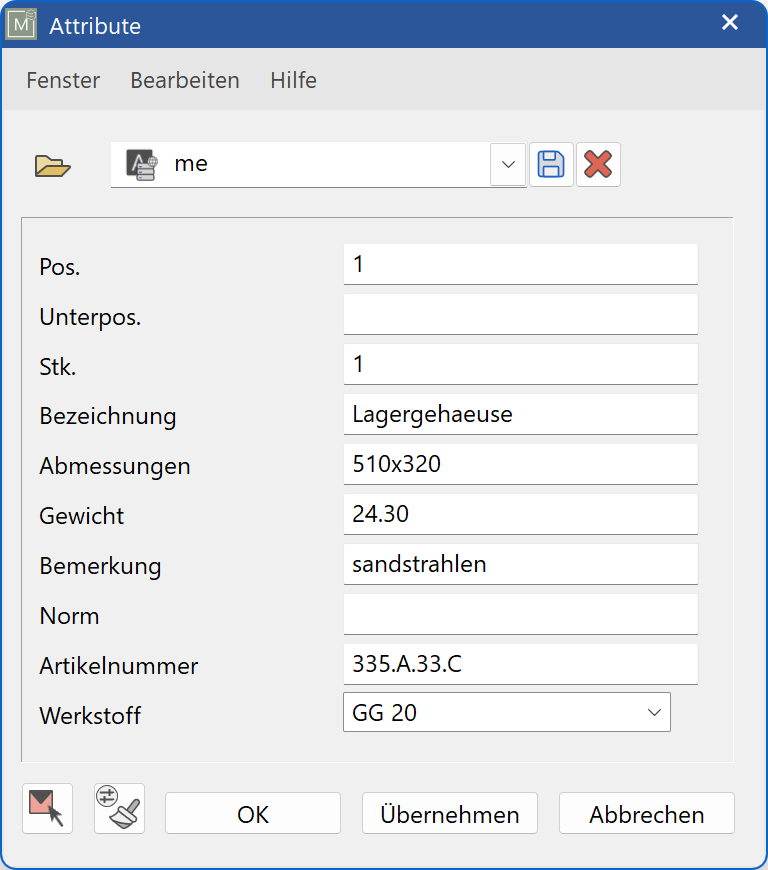
Task: Open the Bearbeiten menu
Action: (184, 80)
